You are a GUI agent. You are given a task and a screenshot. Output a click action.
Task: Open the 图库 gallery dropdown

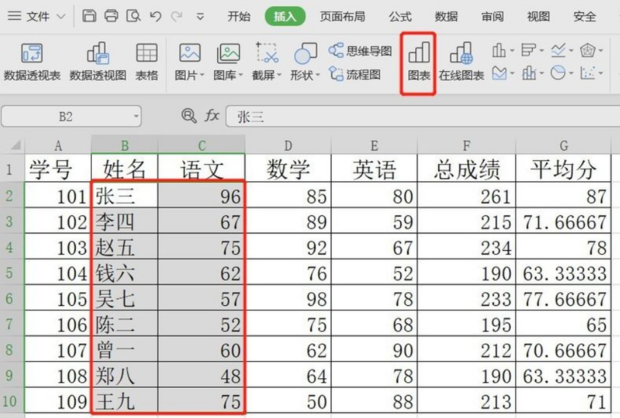click(228, 62)
